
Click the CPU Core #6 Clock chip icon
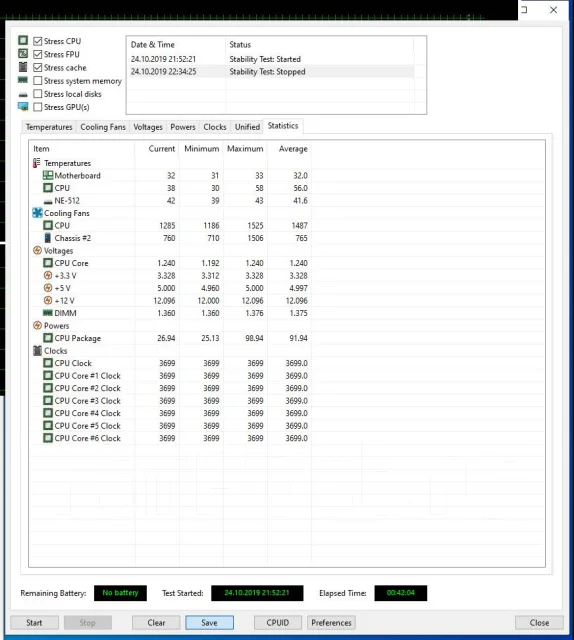pos(48,438)
